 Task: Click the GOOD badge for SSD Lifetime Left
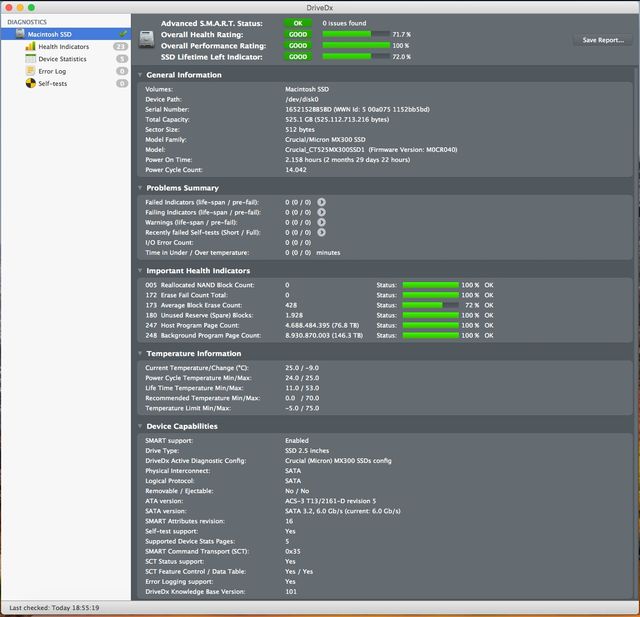pos(298,57)
